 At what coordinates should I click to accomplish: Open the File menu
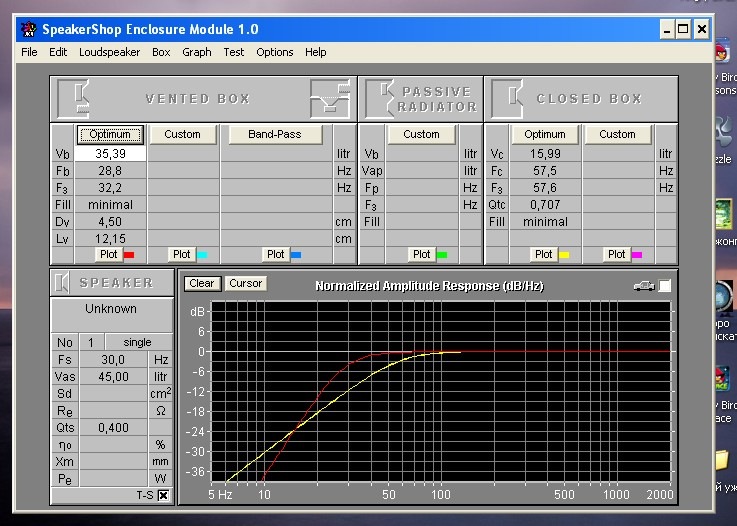[29, 52]
